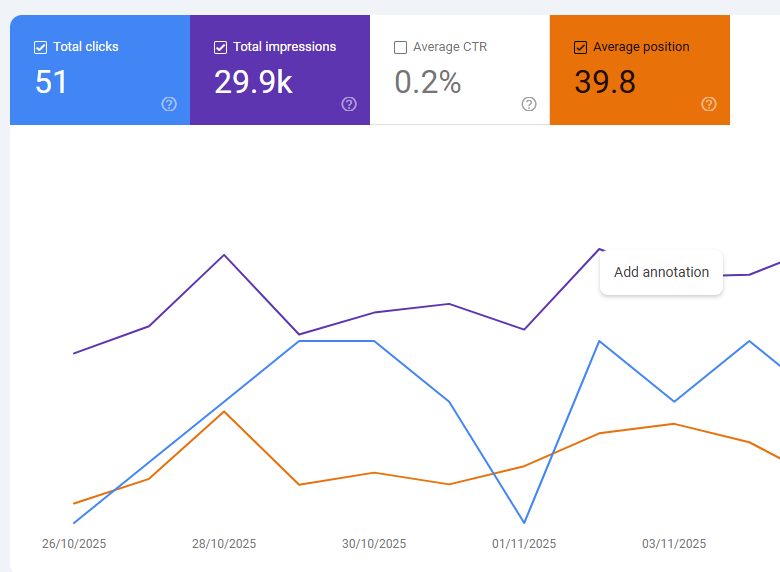Image resolution: width=780 pixels, height=572 pixels.
Task: Uncheck the Average position checkbox
Action: coord(581,47)
